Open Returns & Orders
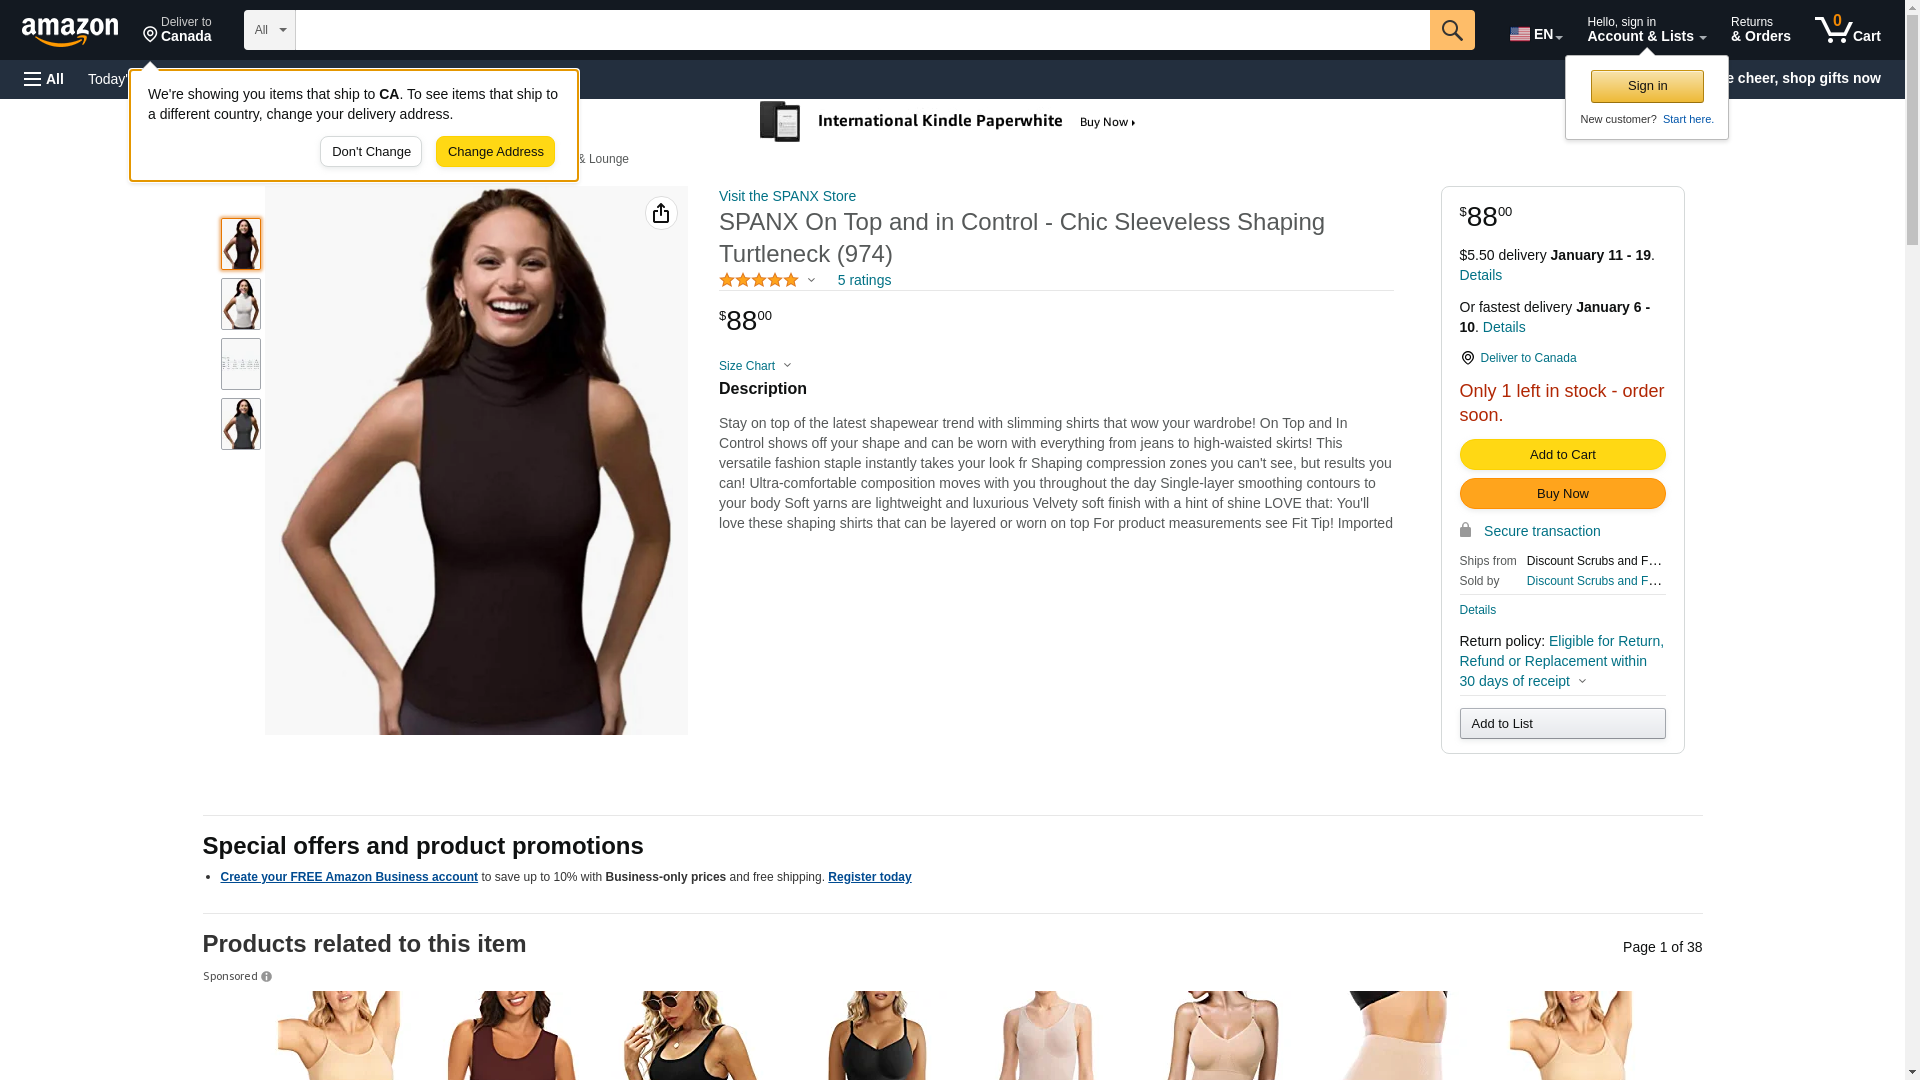The image size is (1920, 1080). pos(1760,30)
